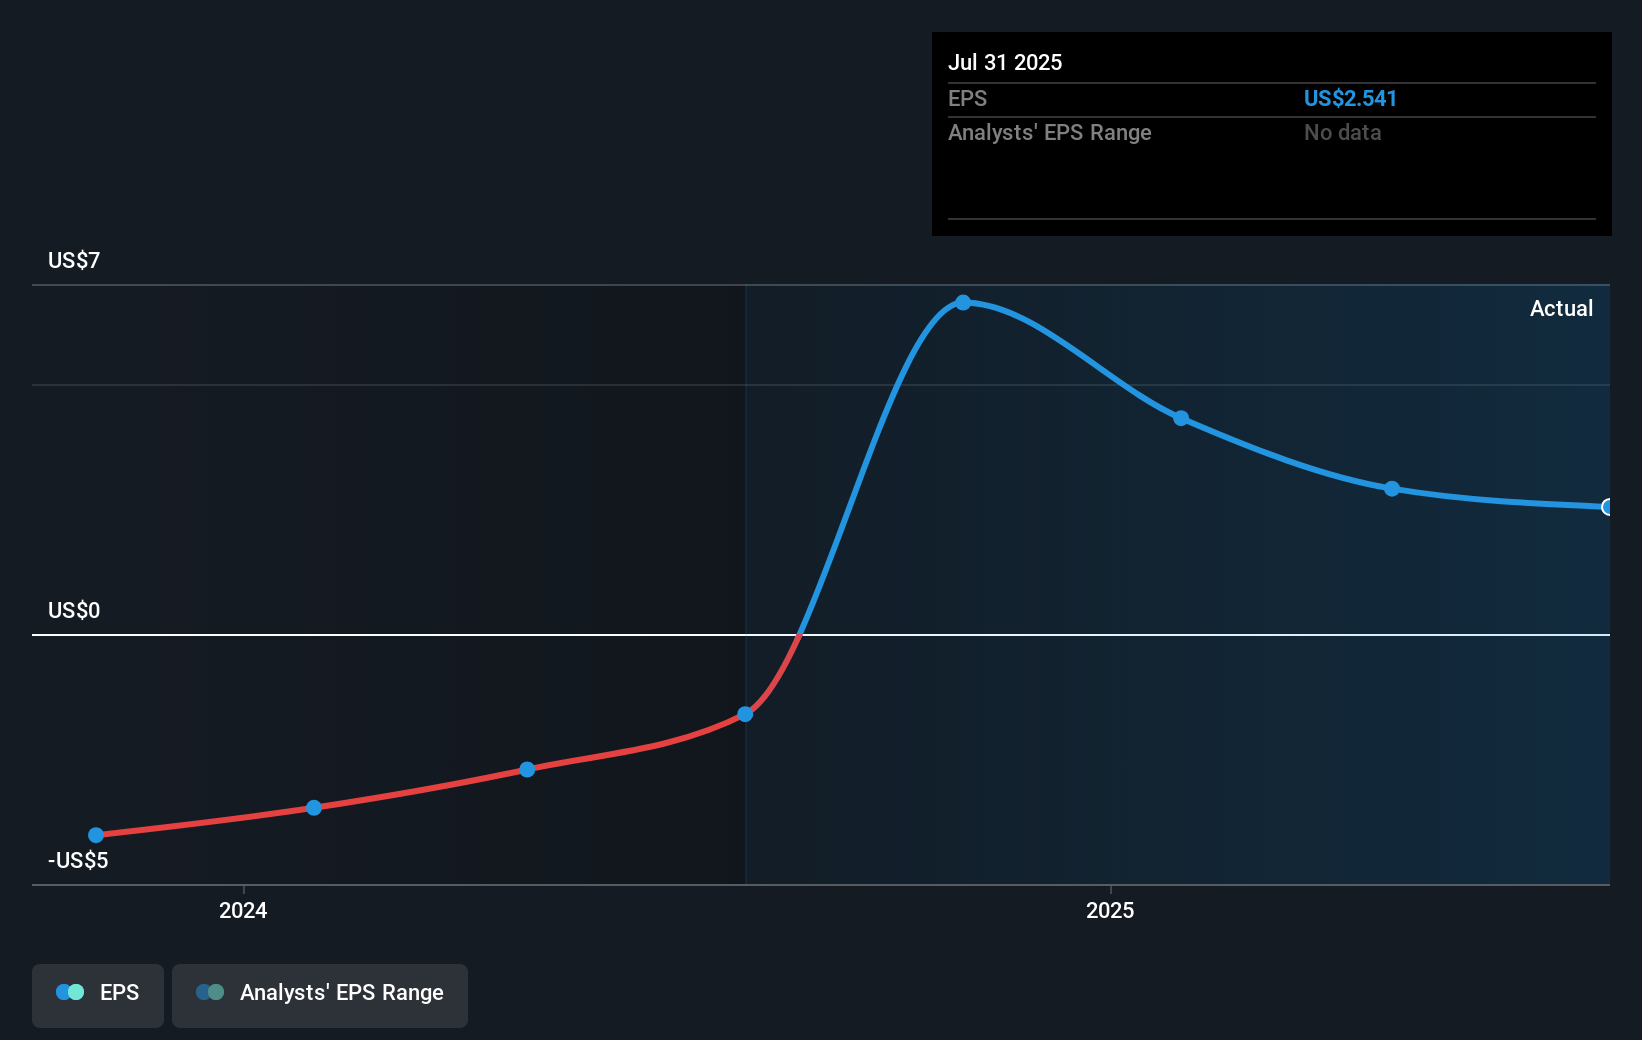Select the EPS data point after the peak
The image size is (1642, 1040).
pyautogui.click(x=1181, y=419)
